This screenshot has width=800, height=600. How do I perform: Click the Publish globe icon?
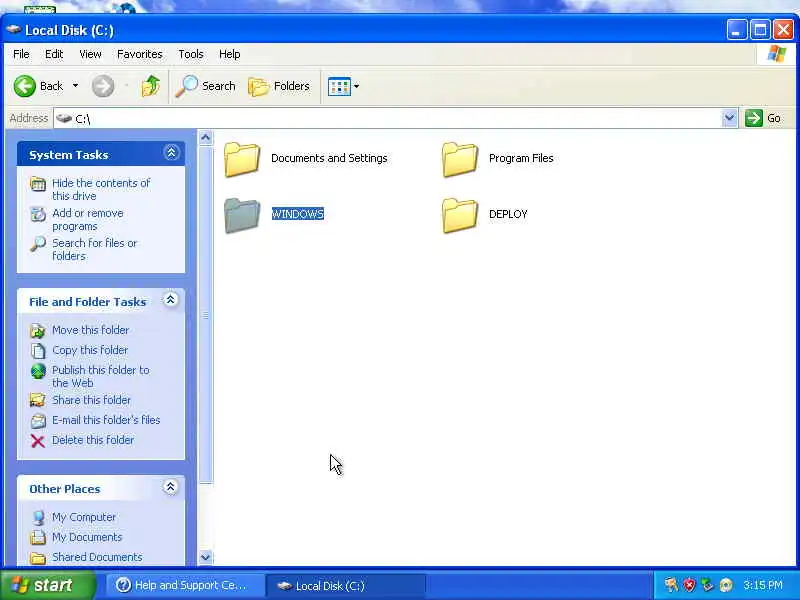[38, 371]
